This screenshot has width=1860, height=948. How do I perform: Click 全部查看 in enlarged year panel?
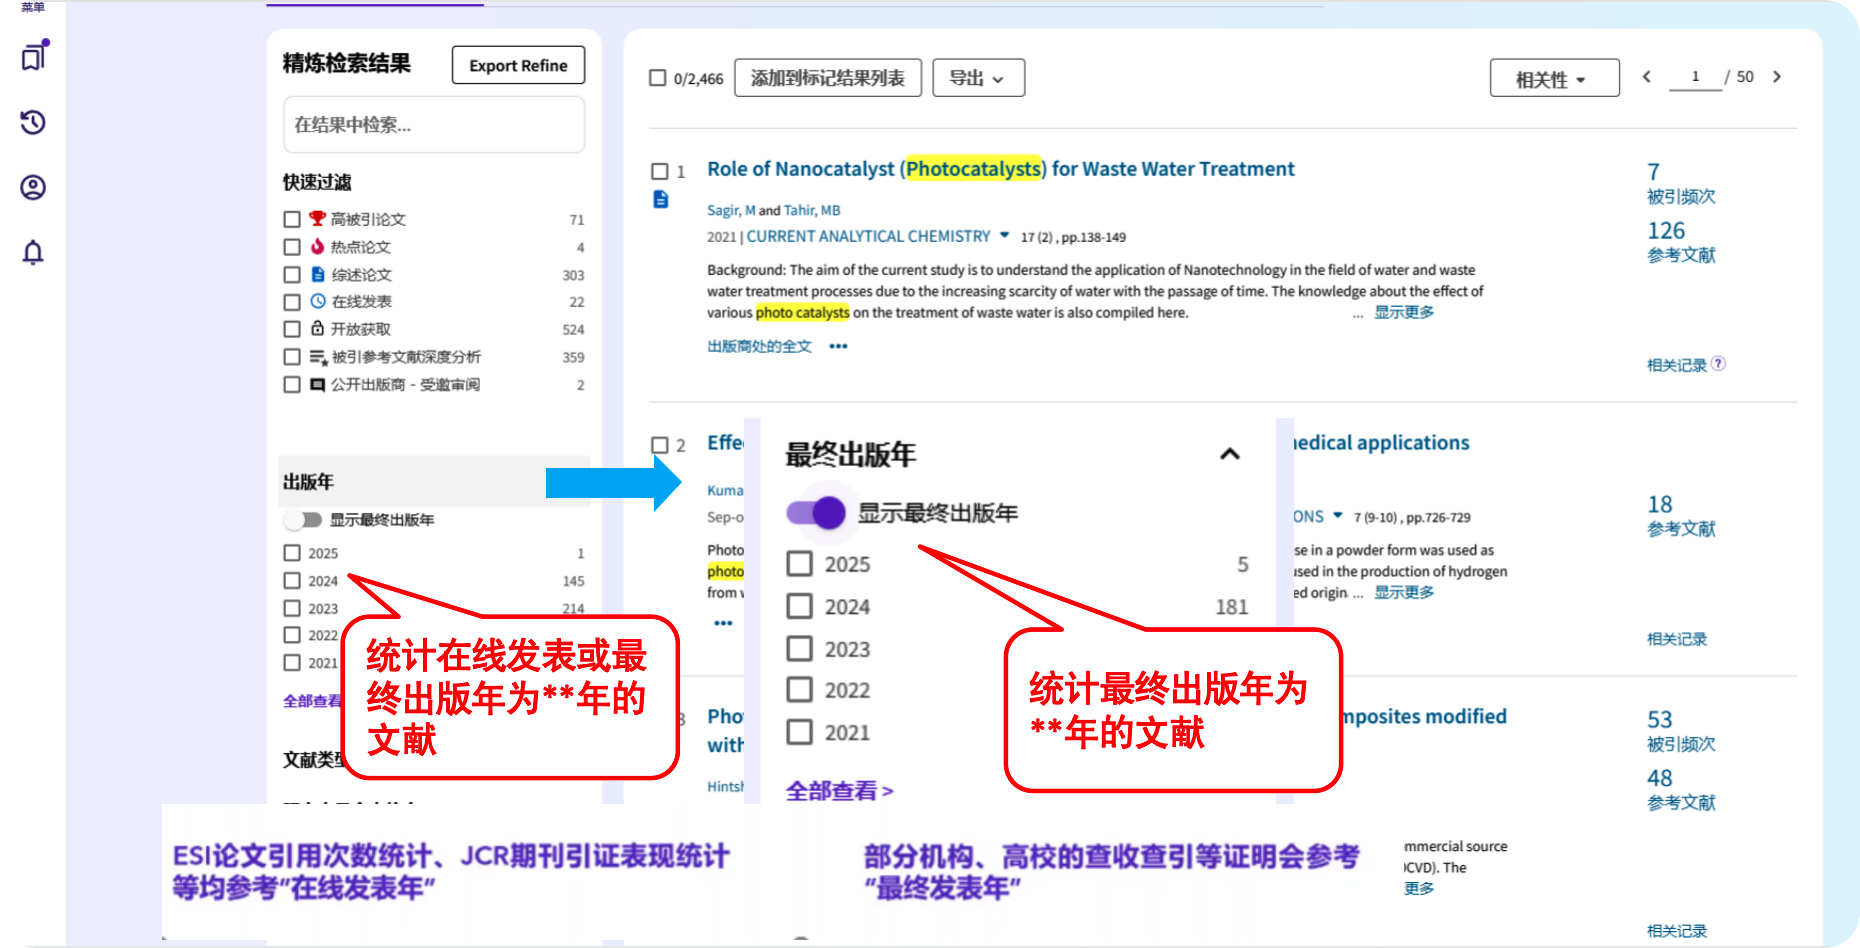point(839,791)
